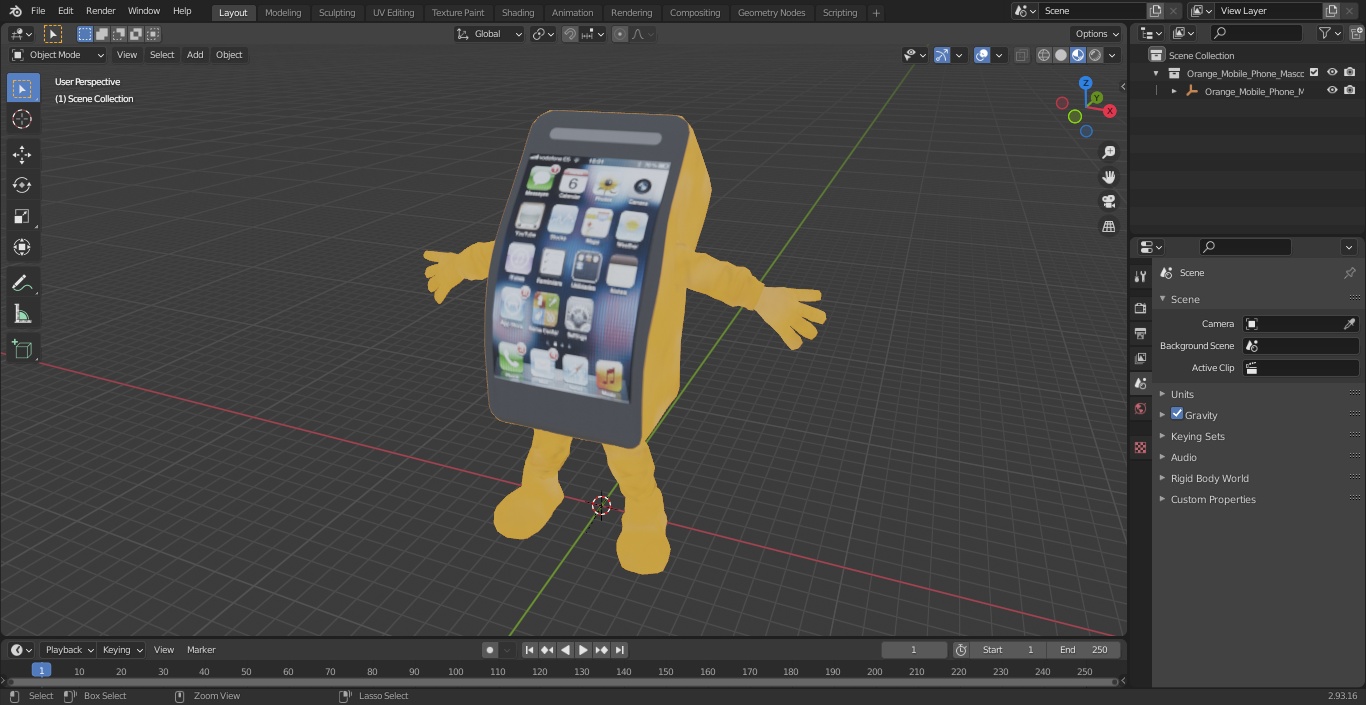Image resolution: width=1366 pixels, height=705 pixels.
Task: Toggle proportional editing in the header
Action: tap(620, 34)
